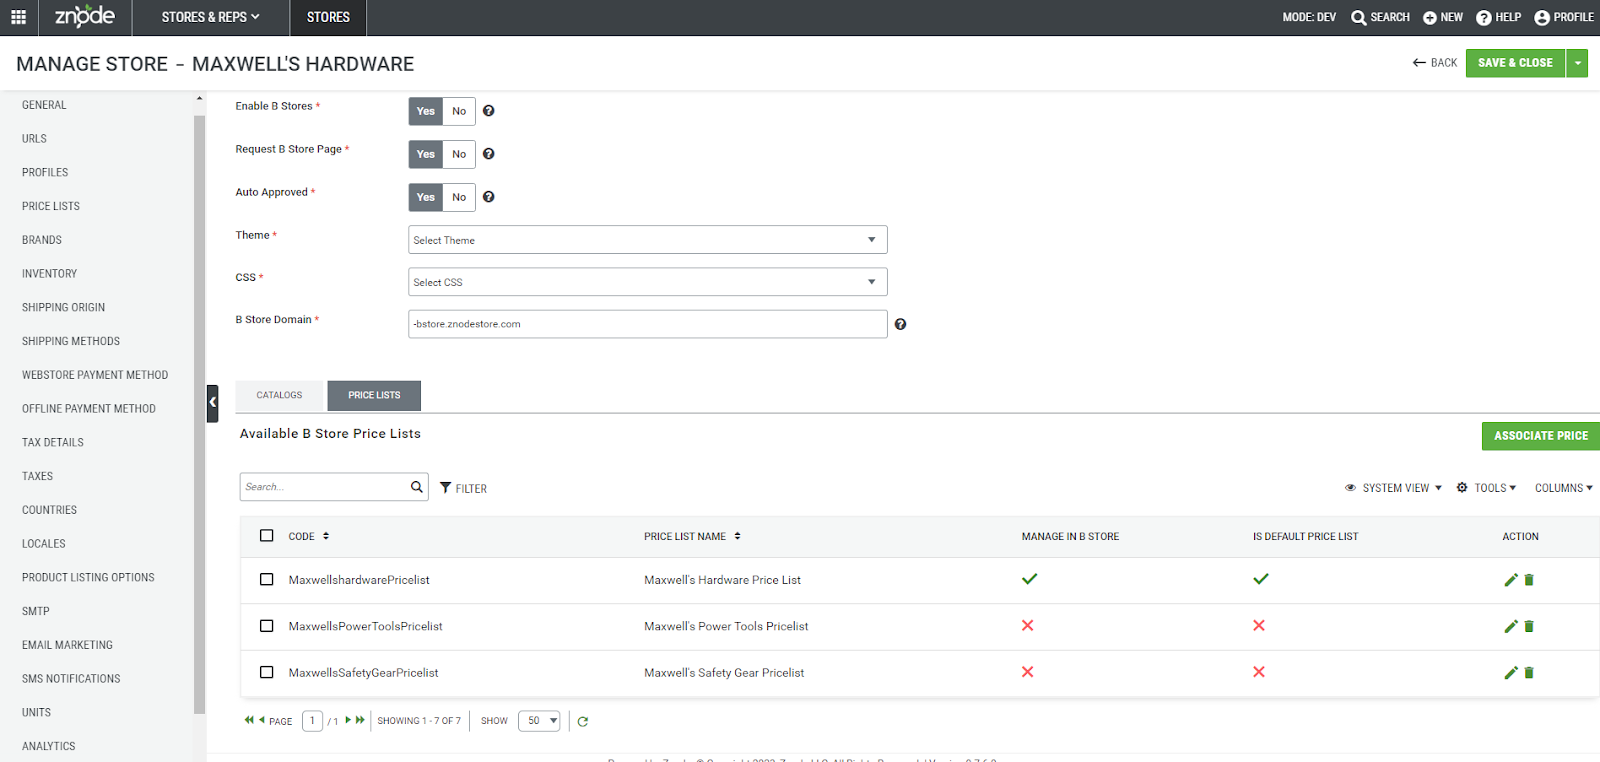Click the Save & Close button
This screenshot has width=1600, height=762.
1515,63
